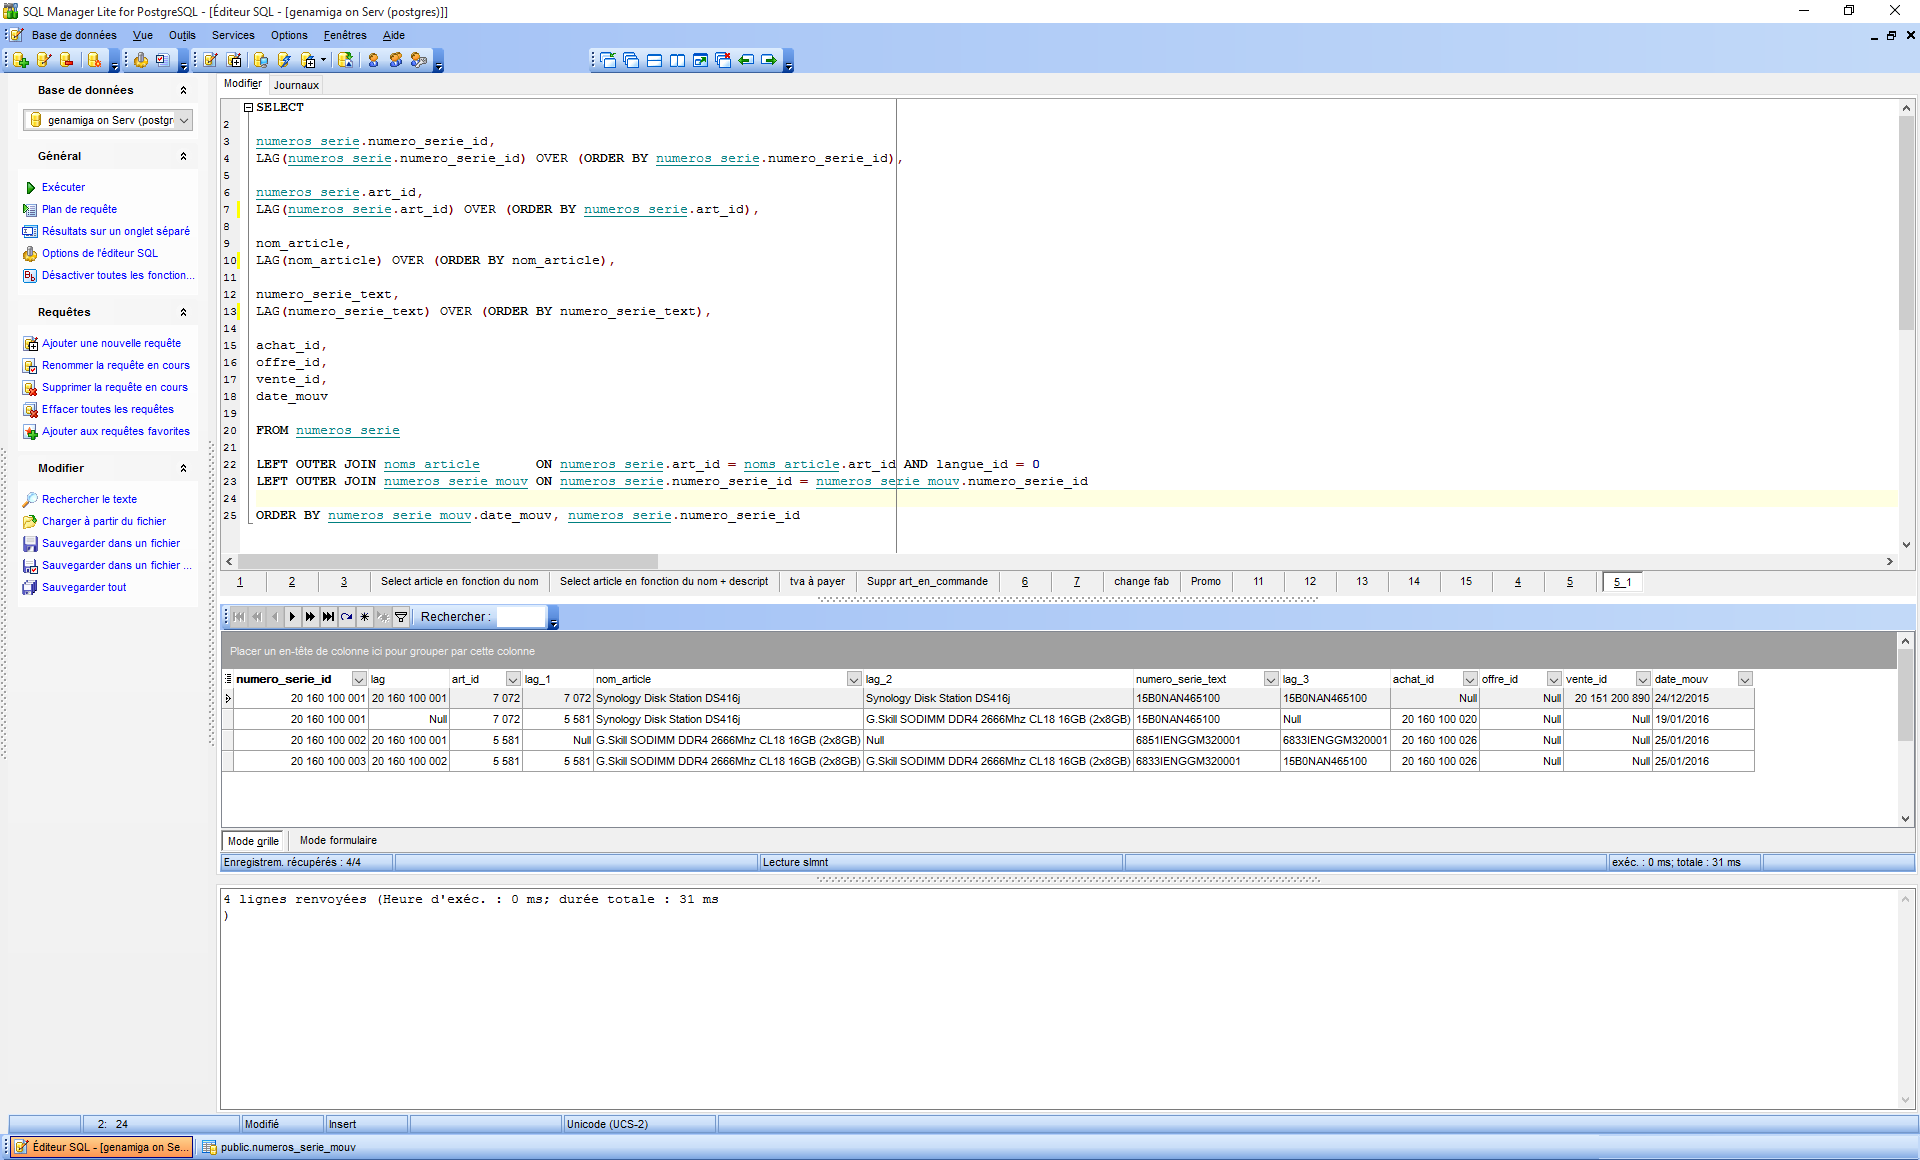Click the close all windows icon

(x=723, y=60)
